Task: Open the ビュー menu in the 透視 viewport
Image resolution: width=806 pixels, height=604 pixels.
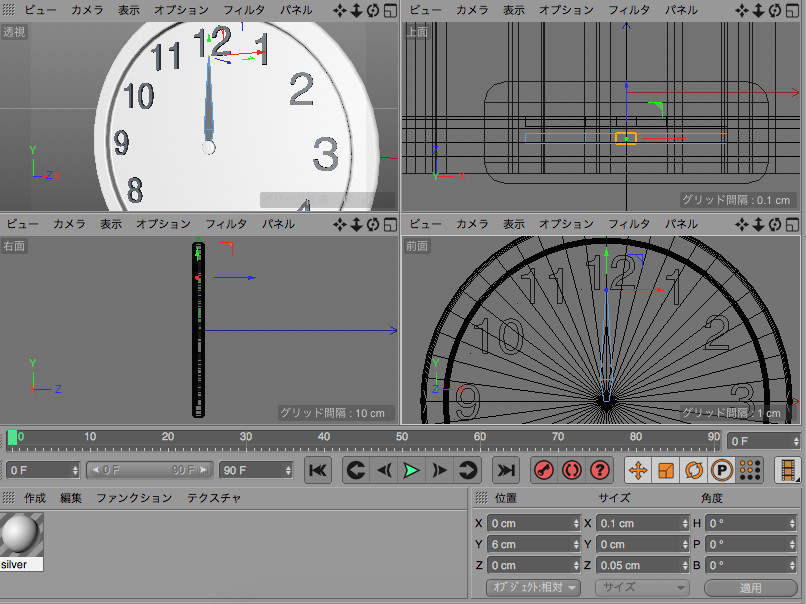Action: (x=41, y=10)
